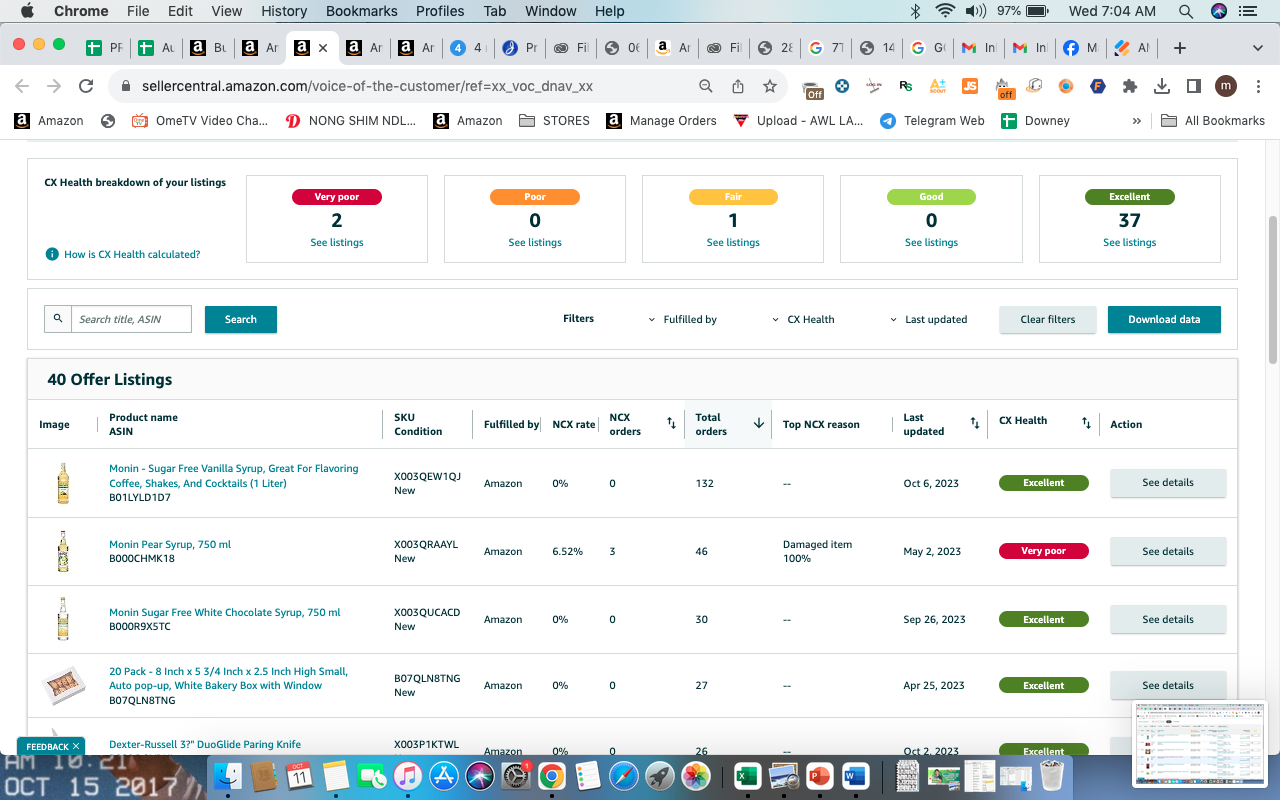The height and width of the screenshot is (800, 1280).
Task: Open Microsoft Word from the Dock
Action: pos(855,775)
